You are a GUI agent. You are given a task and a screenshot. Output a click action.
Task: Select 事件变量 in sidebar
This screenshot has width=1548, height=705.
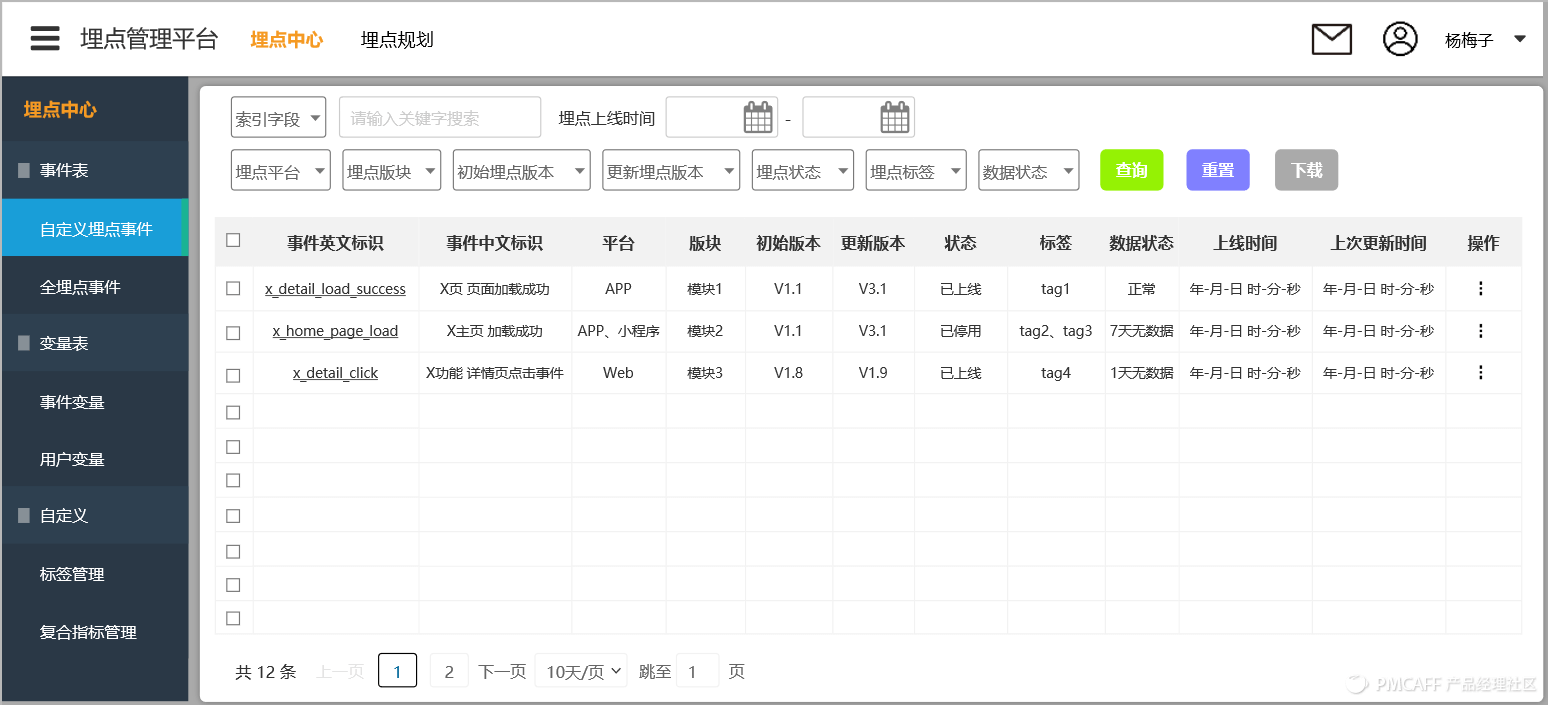click(x=95, y=402)
